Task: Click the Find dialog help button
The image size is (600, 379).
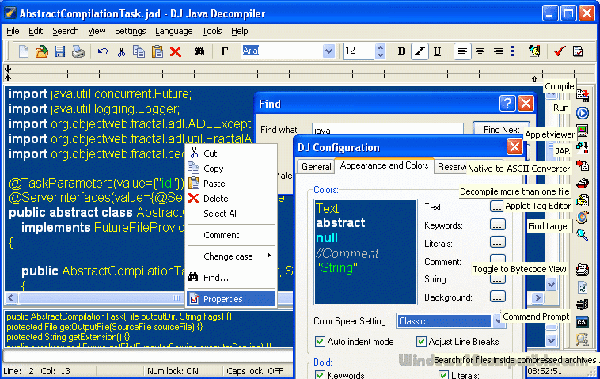Action: (x=507, y=104)
